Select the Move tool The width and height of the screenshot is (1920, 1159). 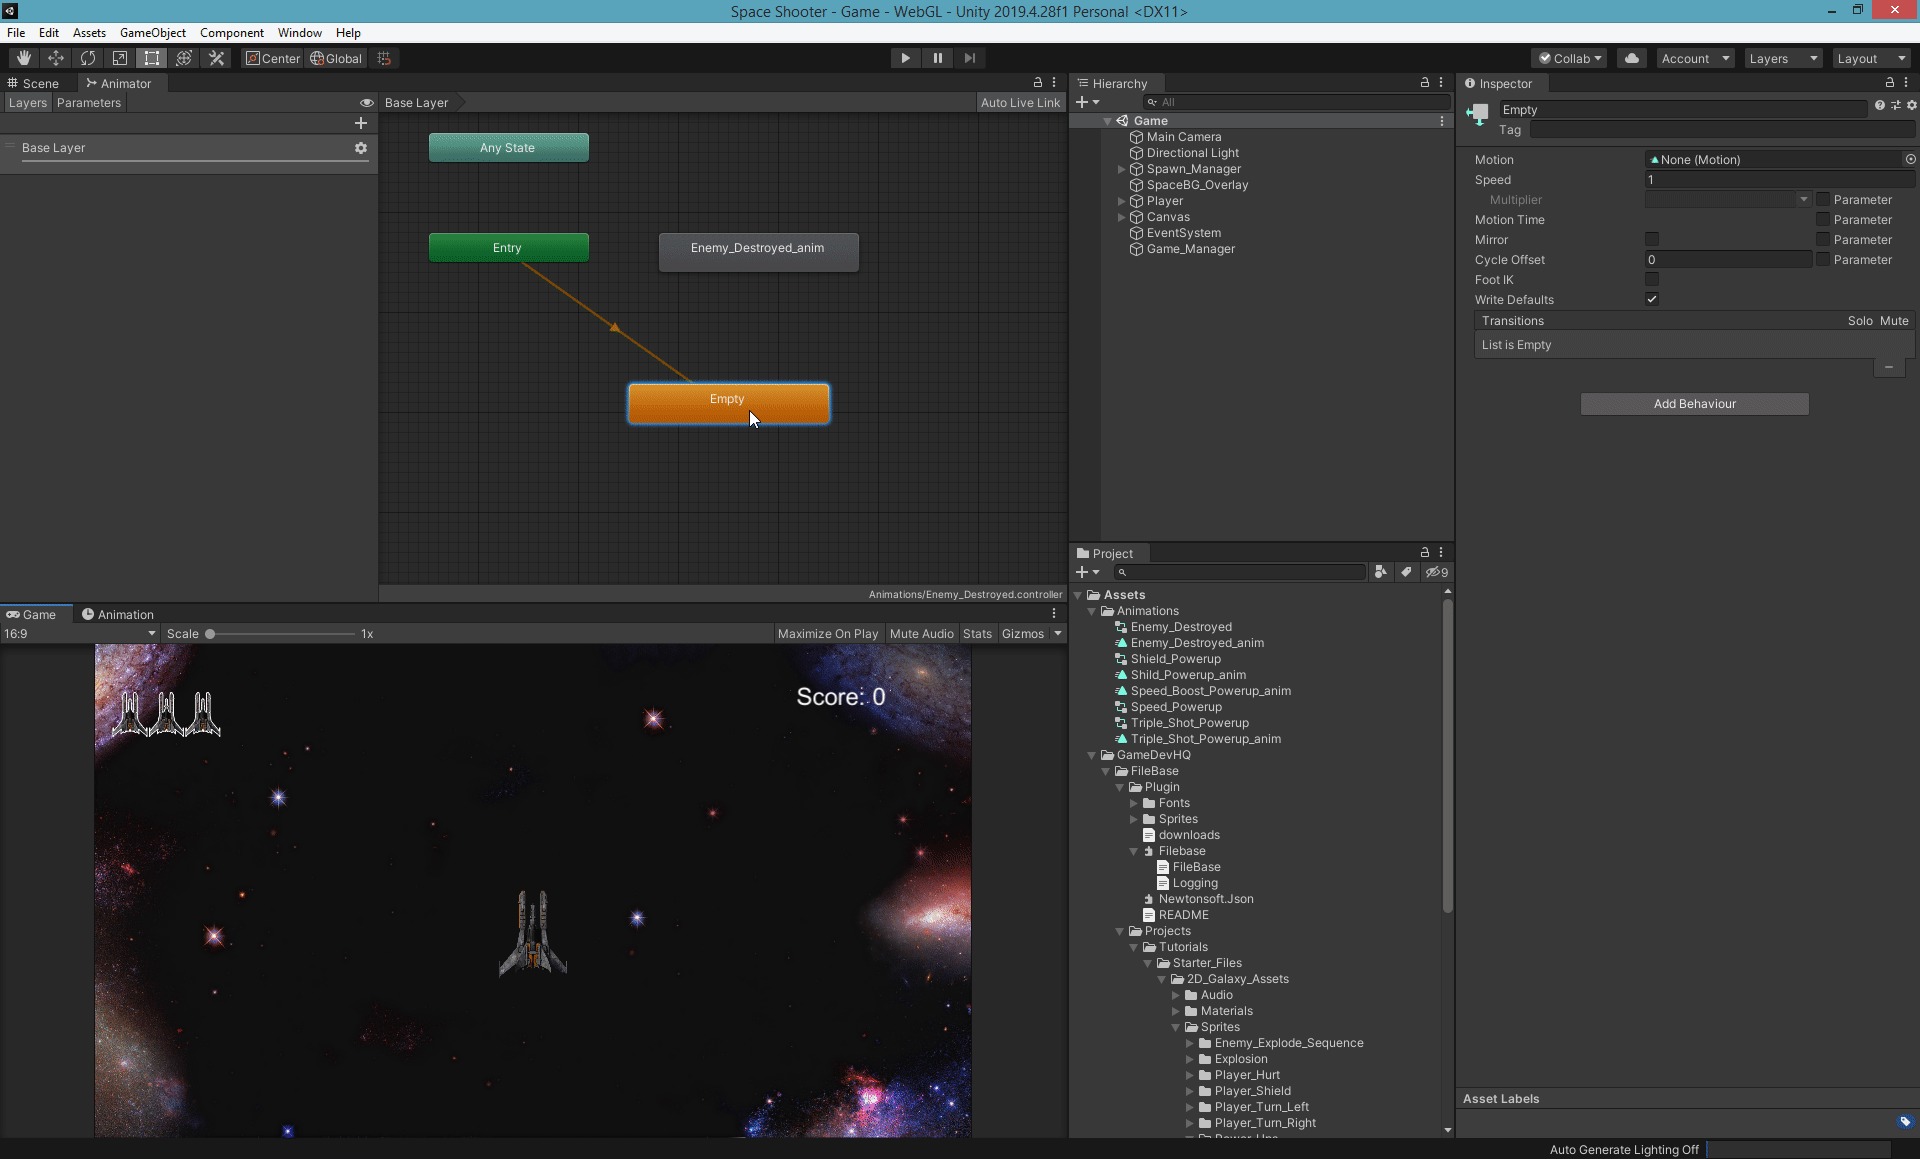tap(56, 58)
